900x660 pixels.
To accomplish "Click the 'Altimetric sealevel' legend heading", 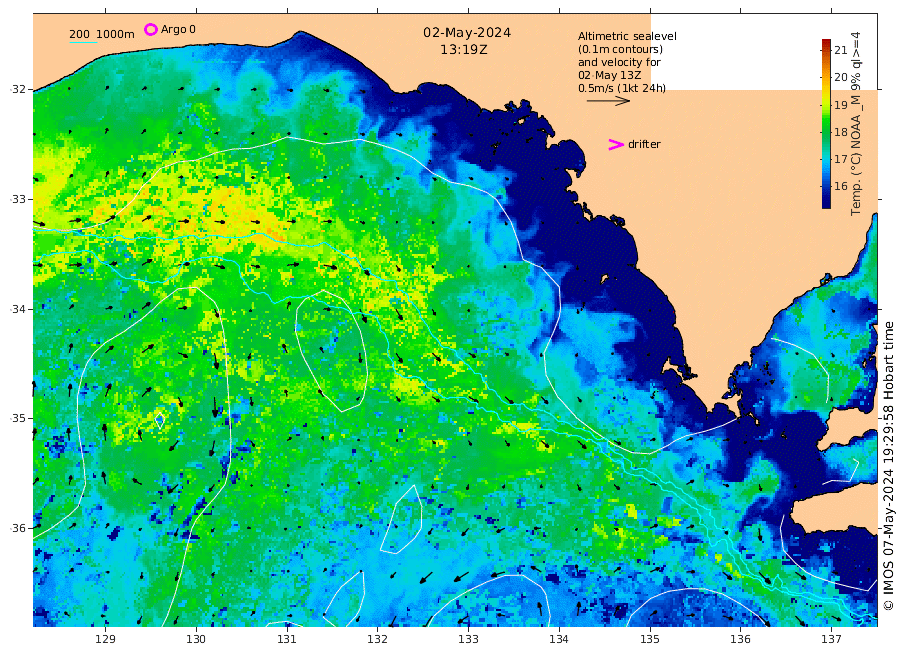I will click(627, 36).
